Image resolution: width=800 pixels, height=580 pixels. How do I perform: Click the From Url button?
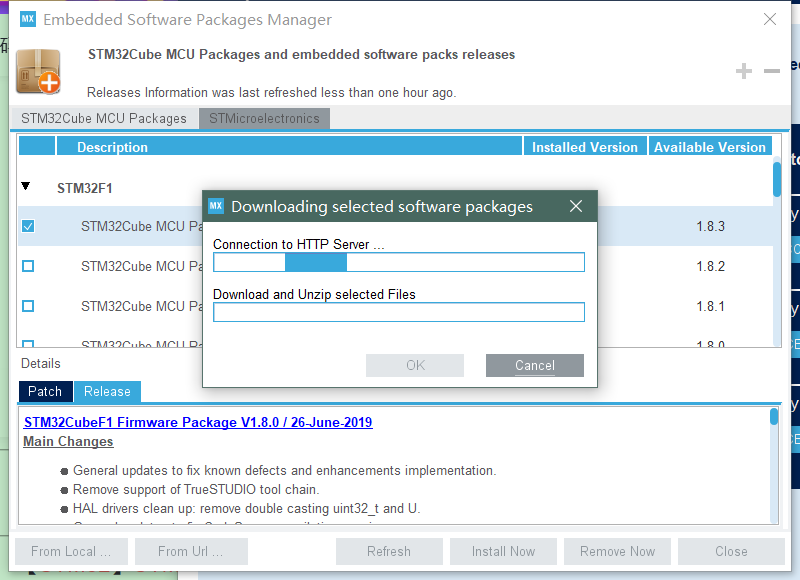[191, 551]
